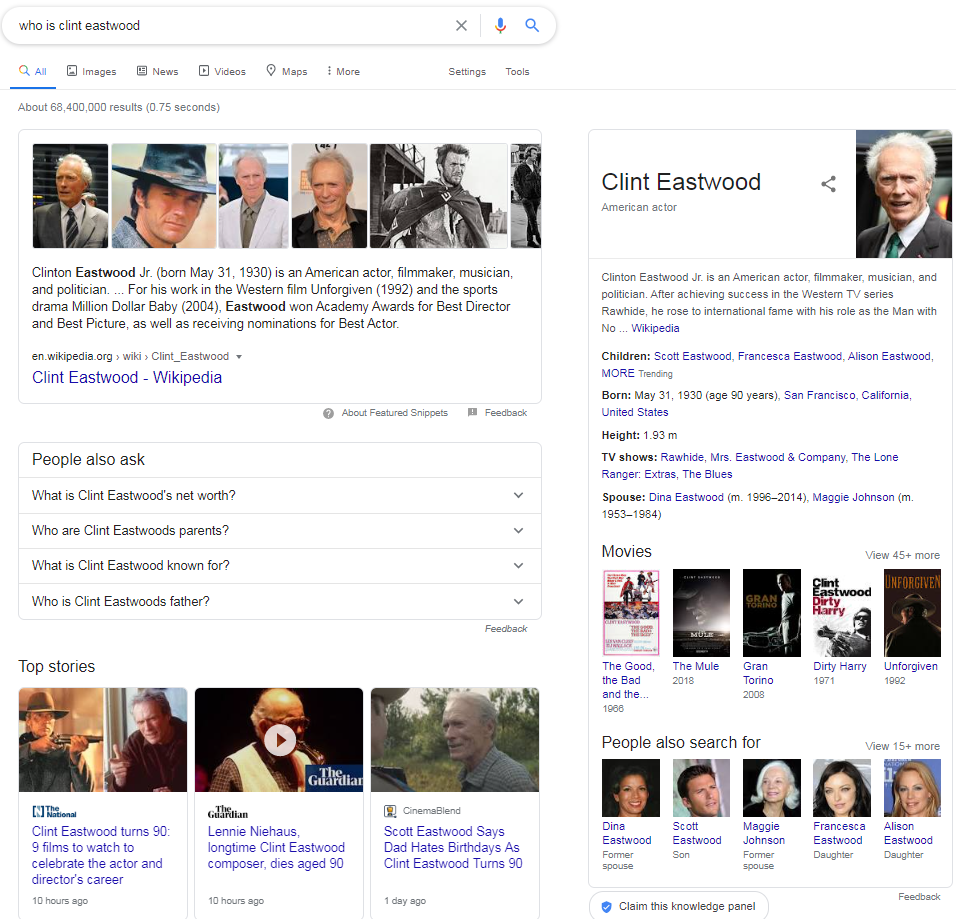Click the blue magnifying glass search icon

532,26
